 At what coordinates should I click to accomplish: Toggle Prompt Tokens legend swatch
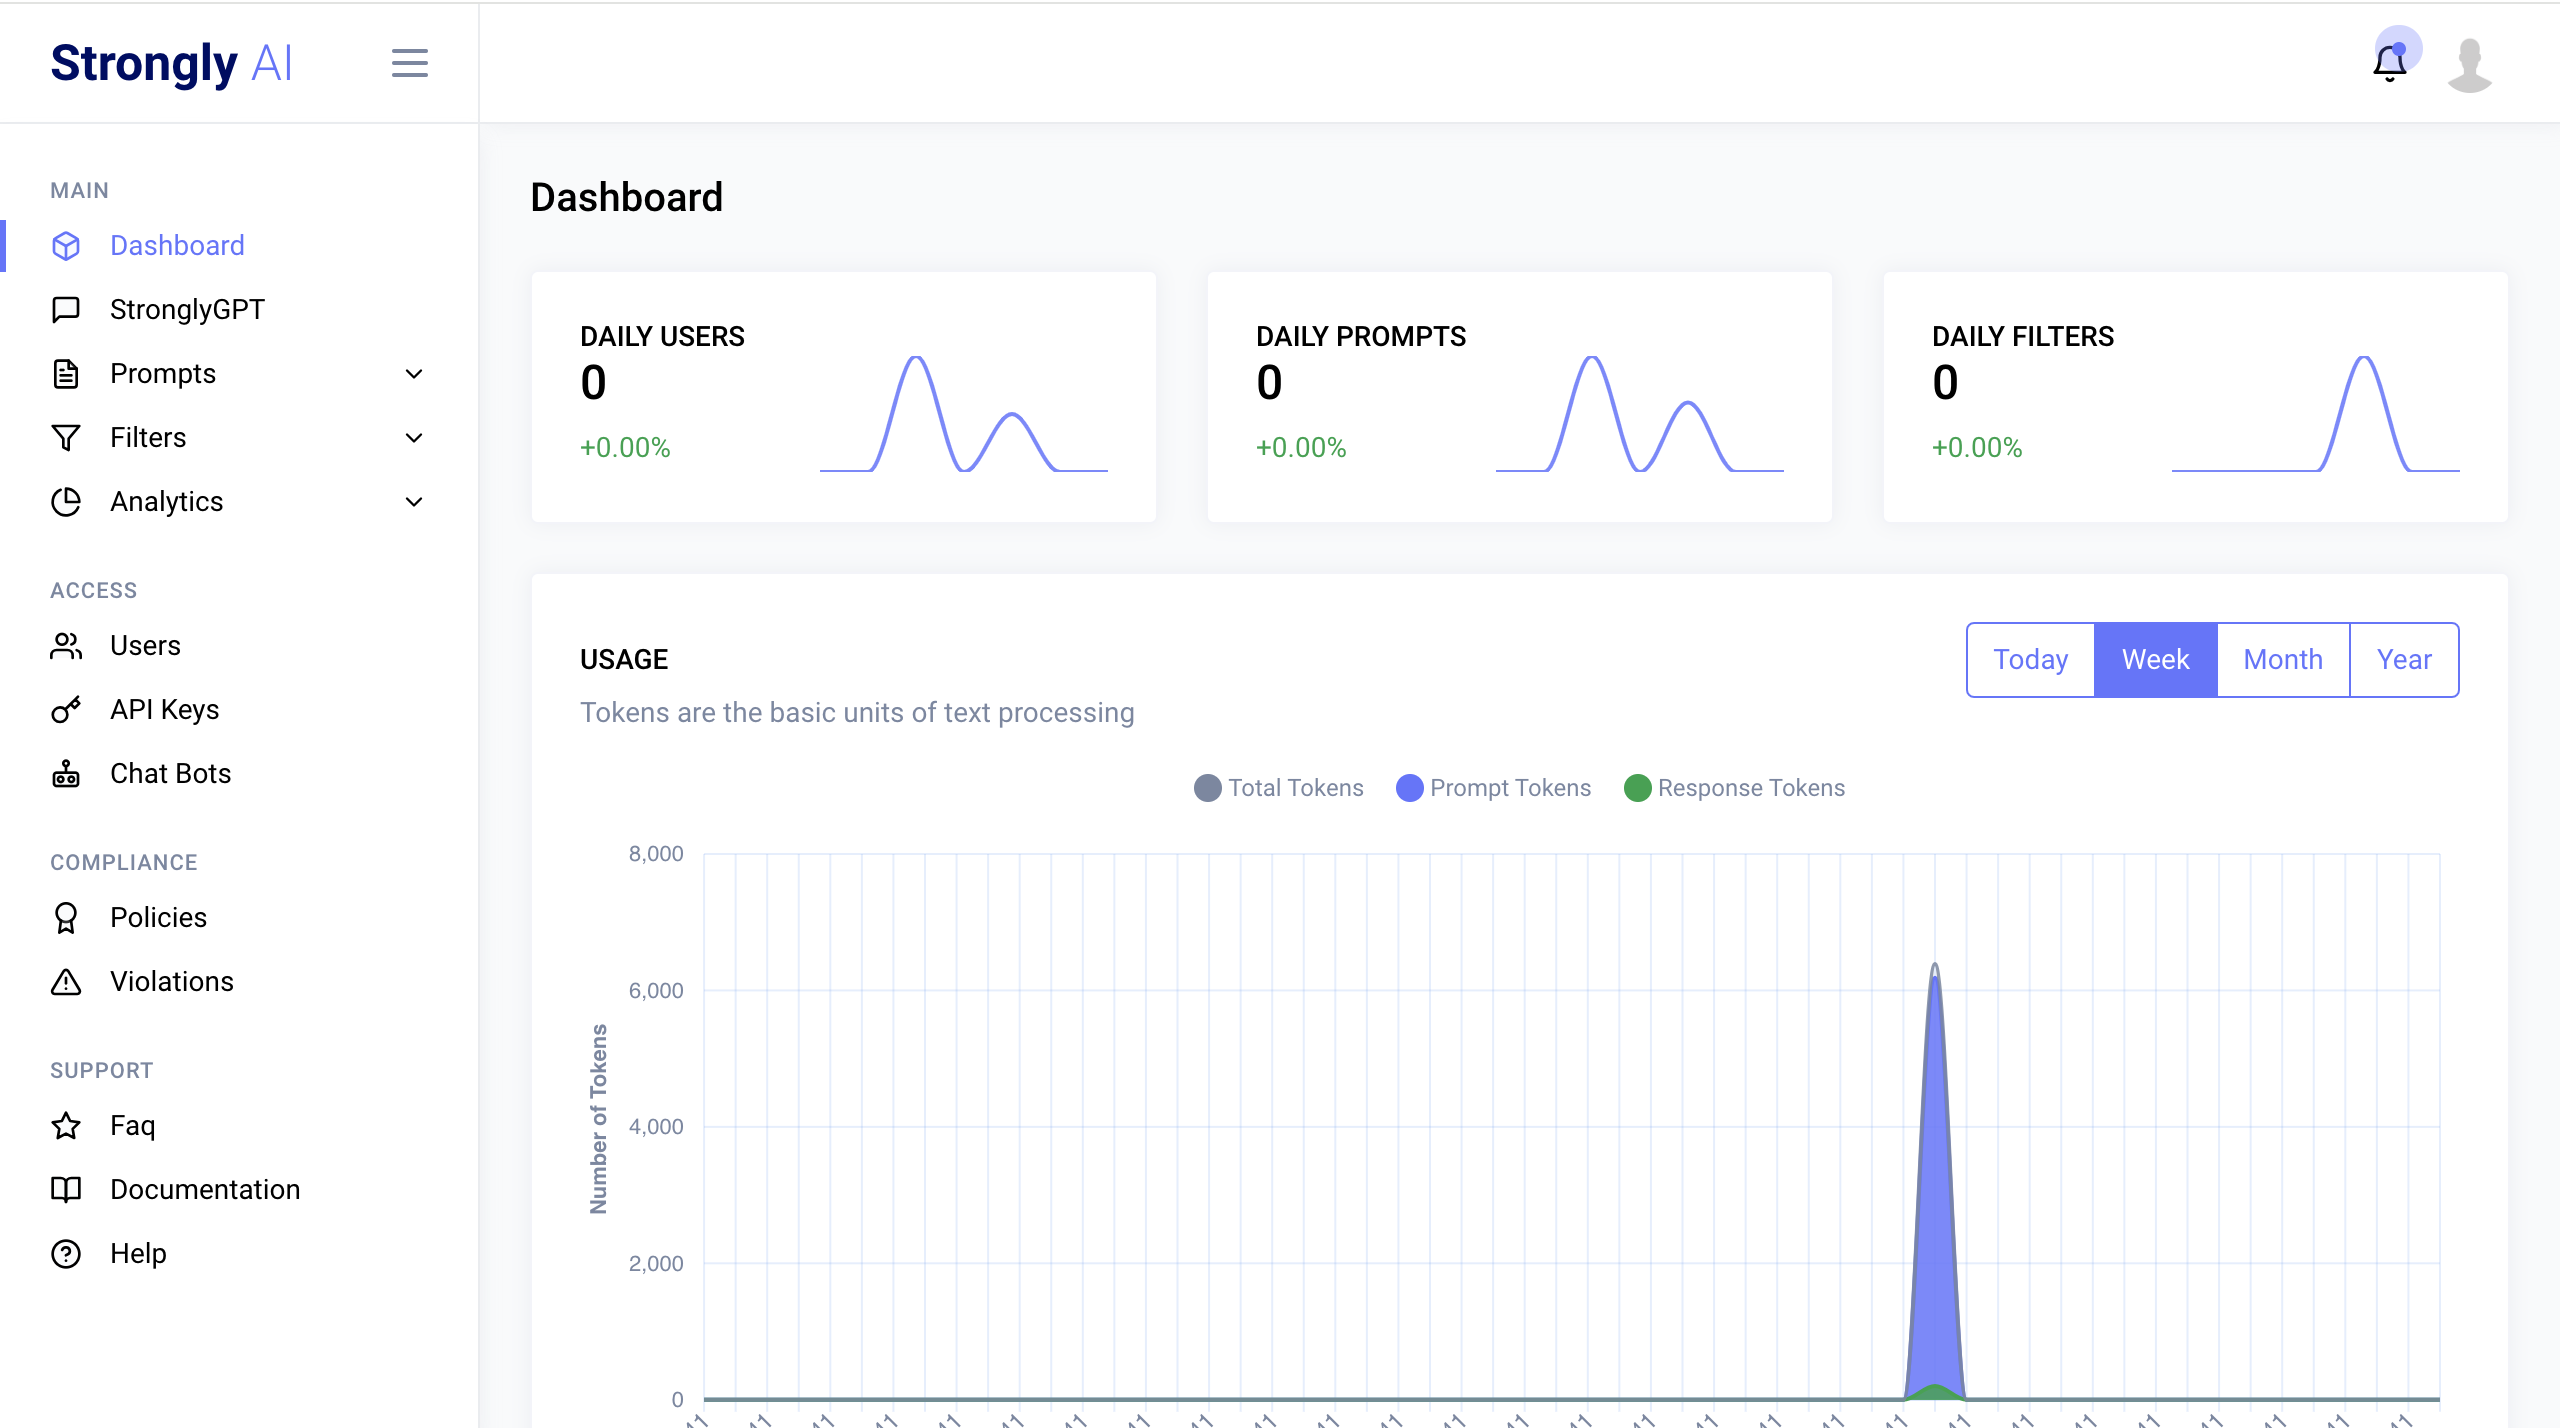1409,788
